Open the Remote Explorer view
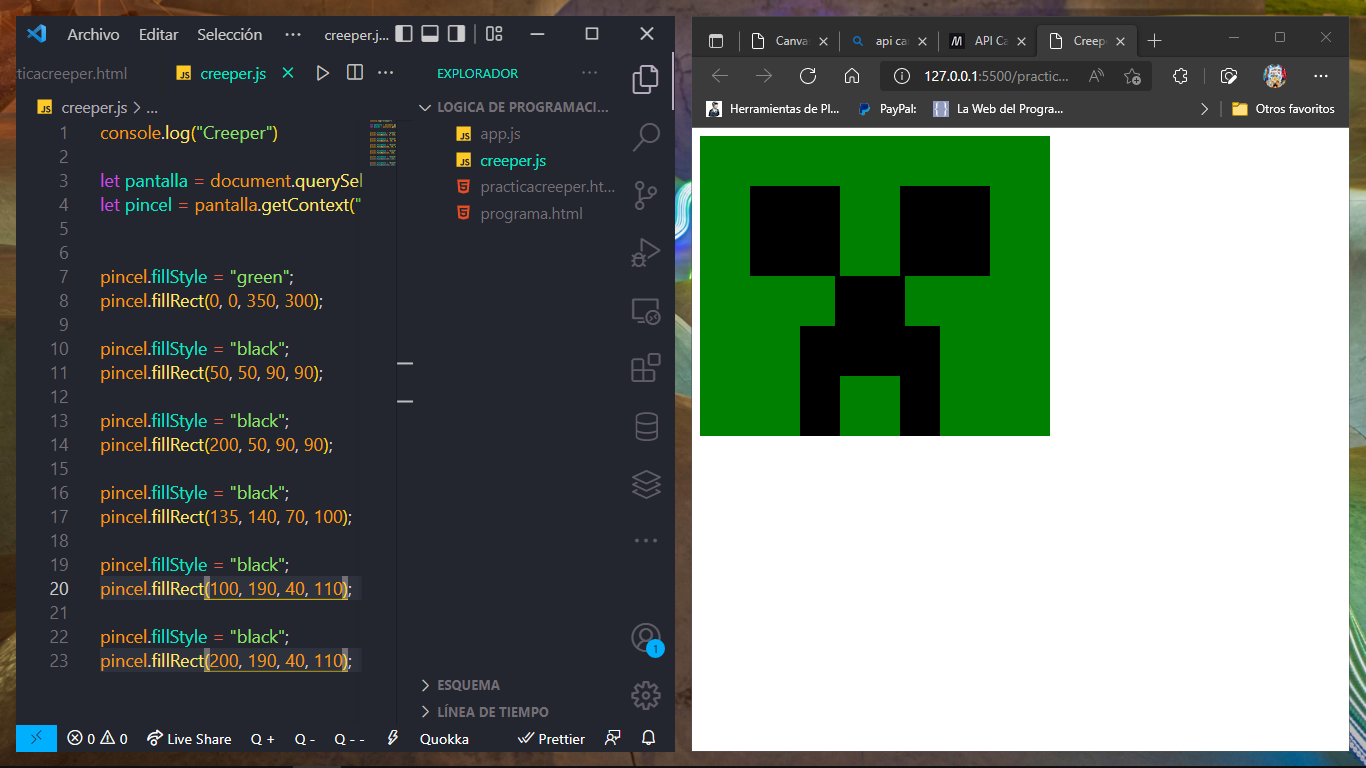1366x768 pixels. (646, 311)
